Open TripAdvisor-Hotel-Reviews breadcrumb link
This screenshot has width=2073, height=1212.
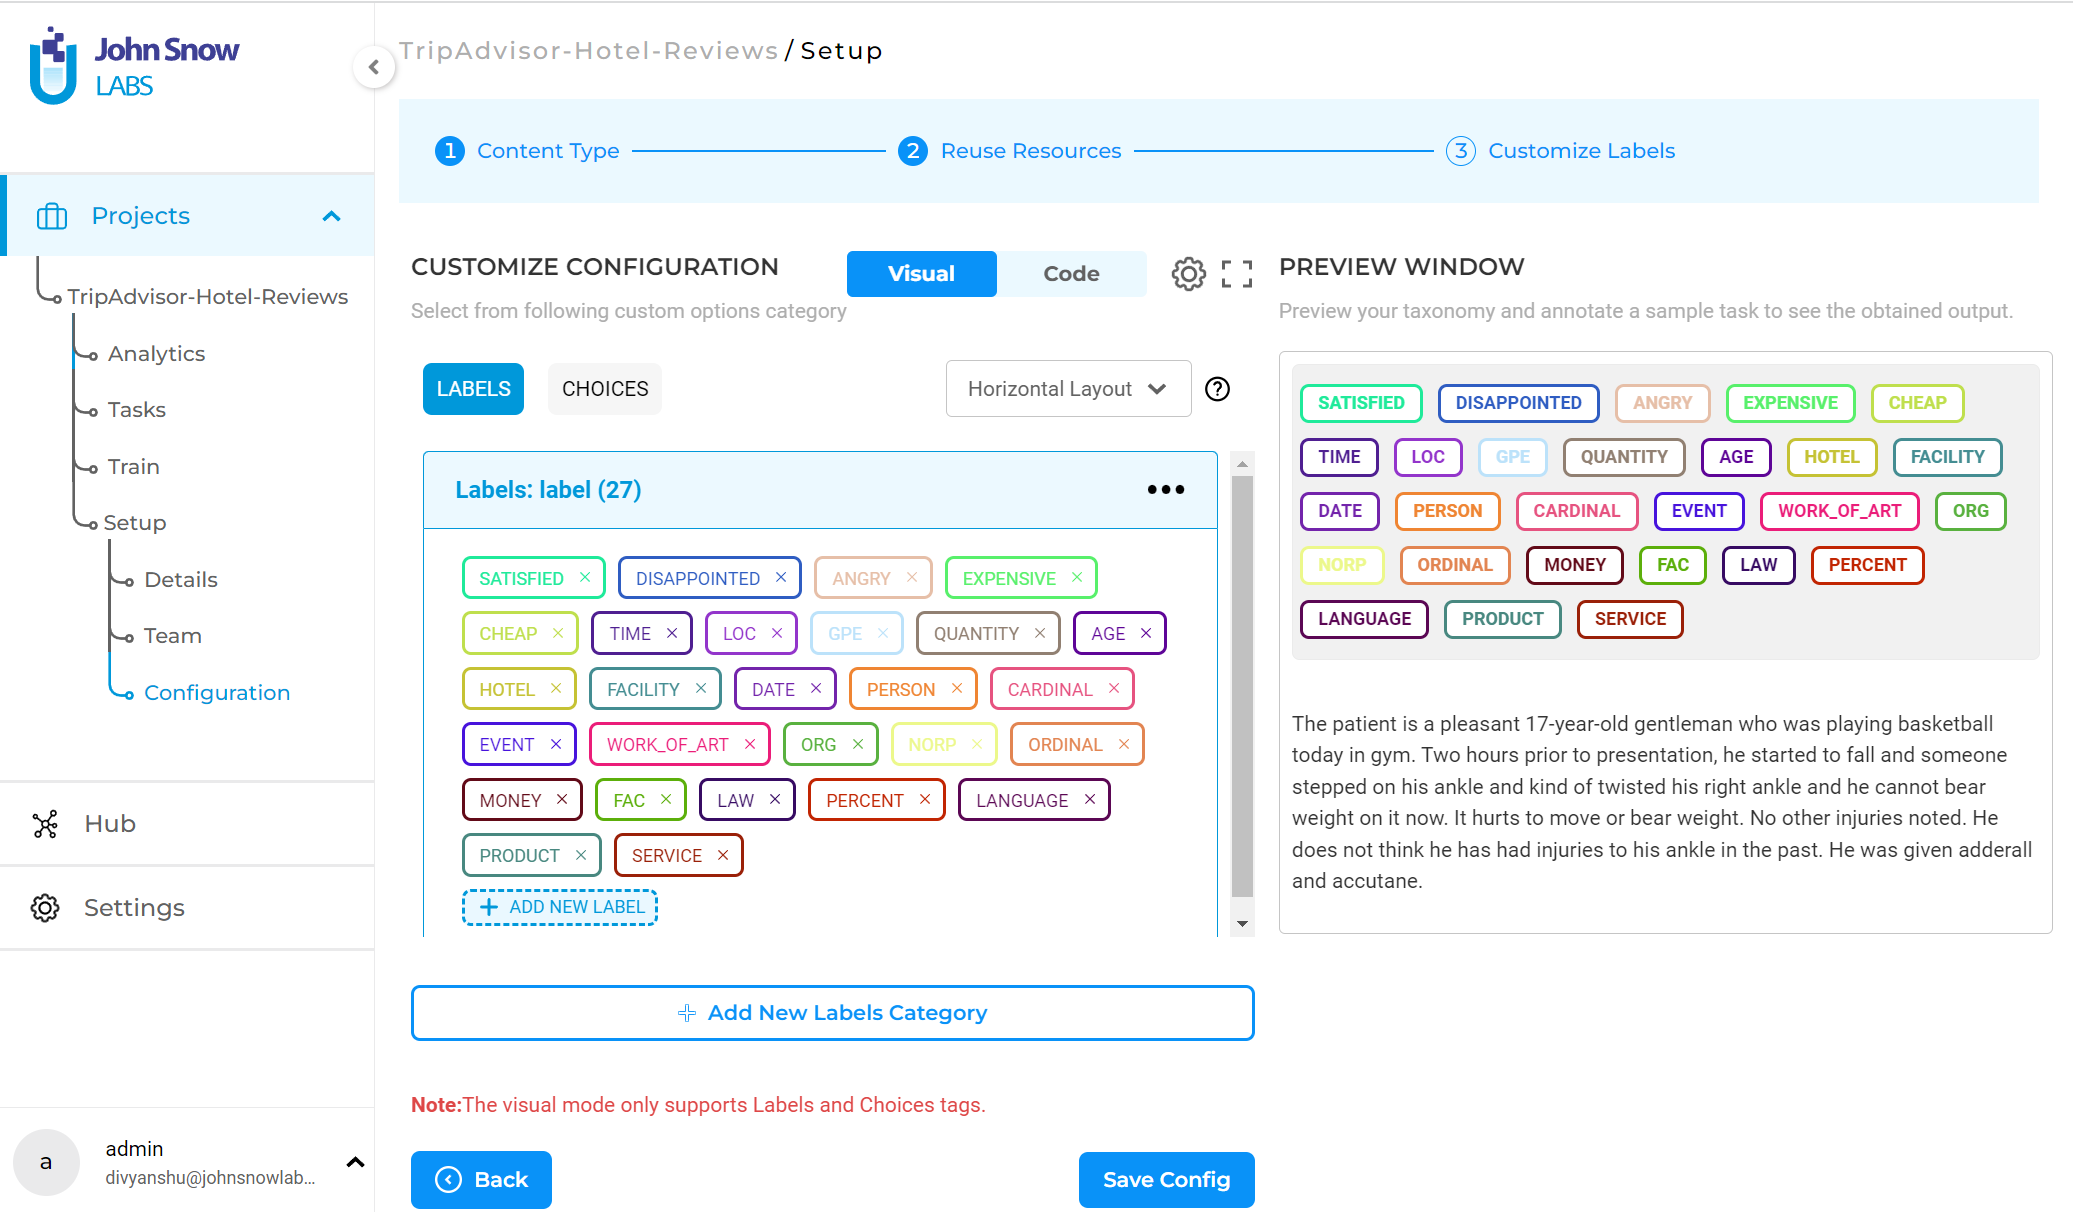[588, 51]
